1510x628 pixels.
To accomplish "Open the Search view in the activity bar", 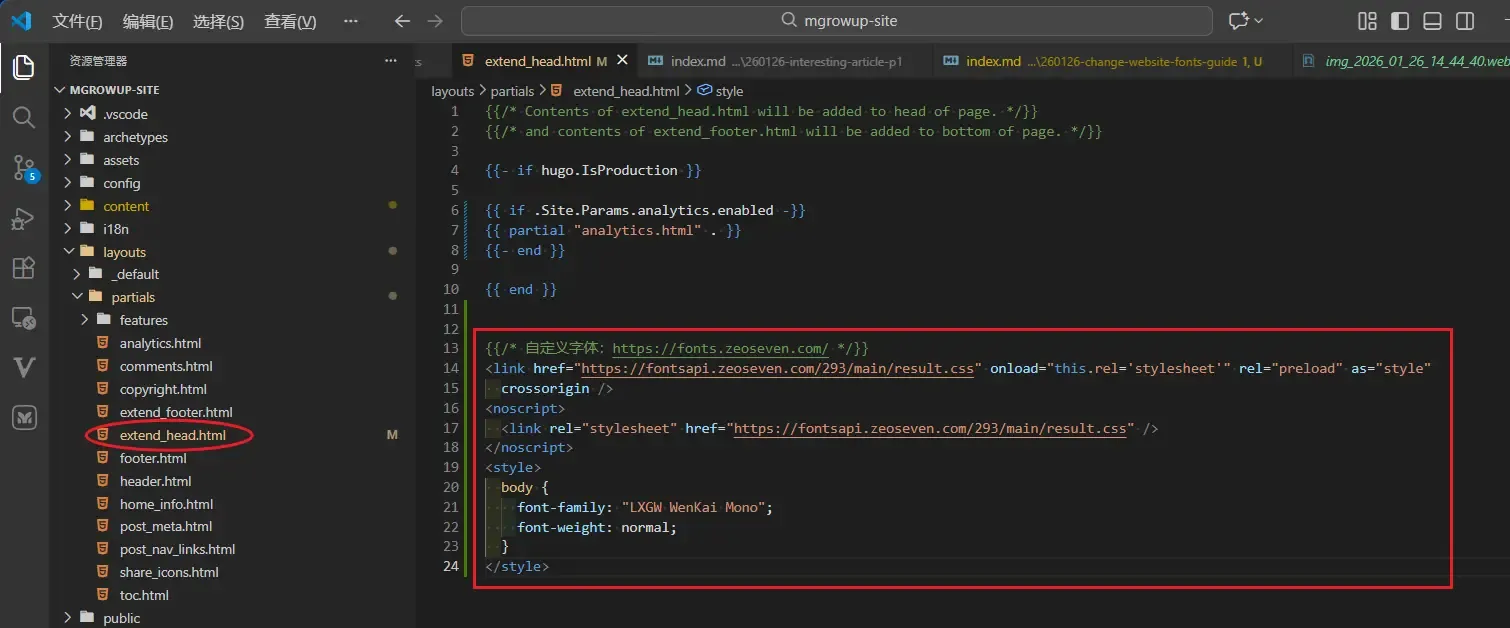I will pos(24,117).
